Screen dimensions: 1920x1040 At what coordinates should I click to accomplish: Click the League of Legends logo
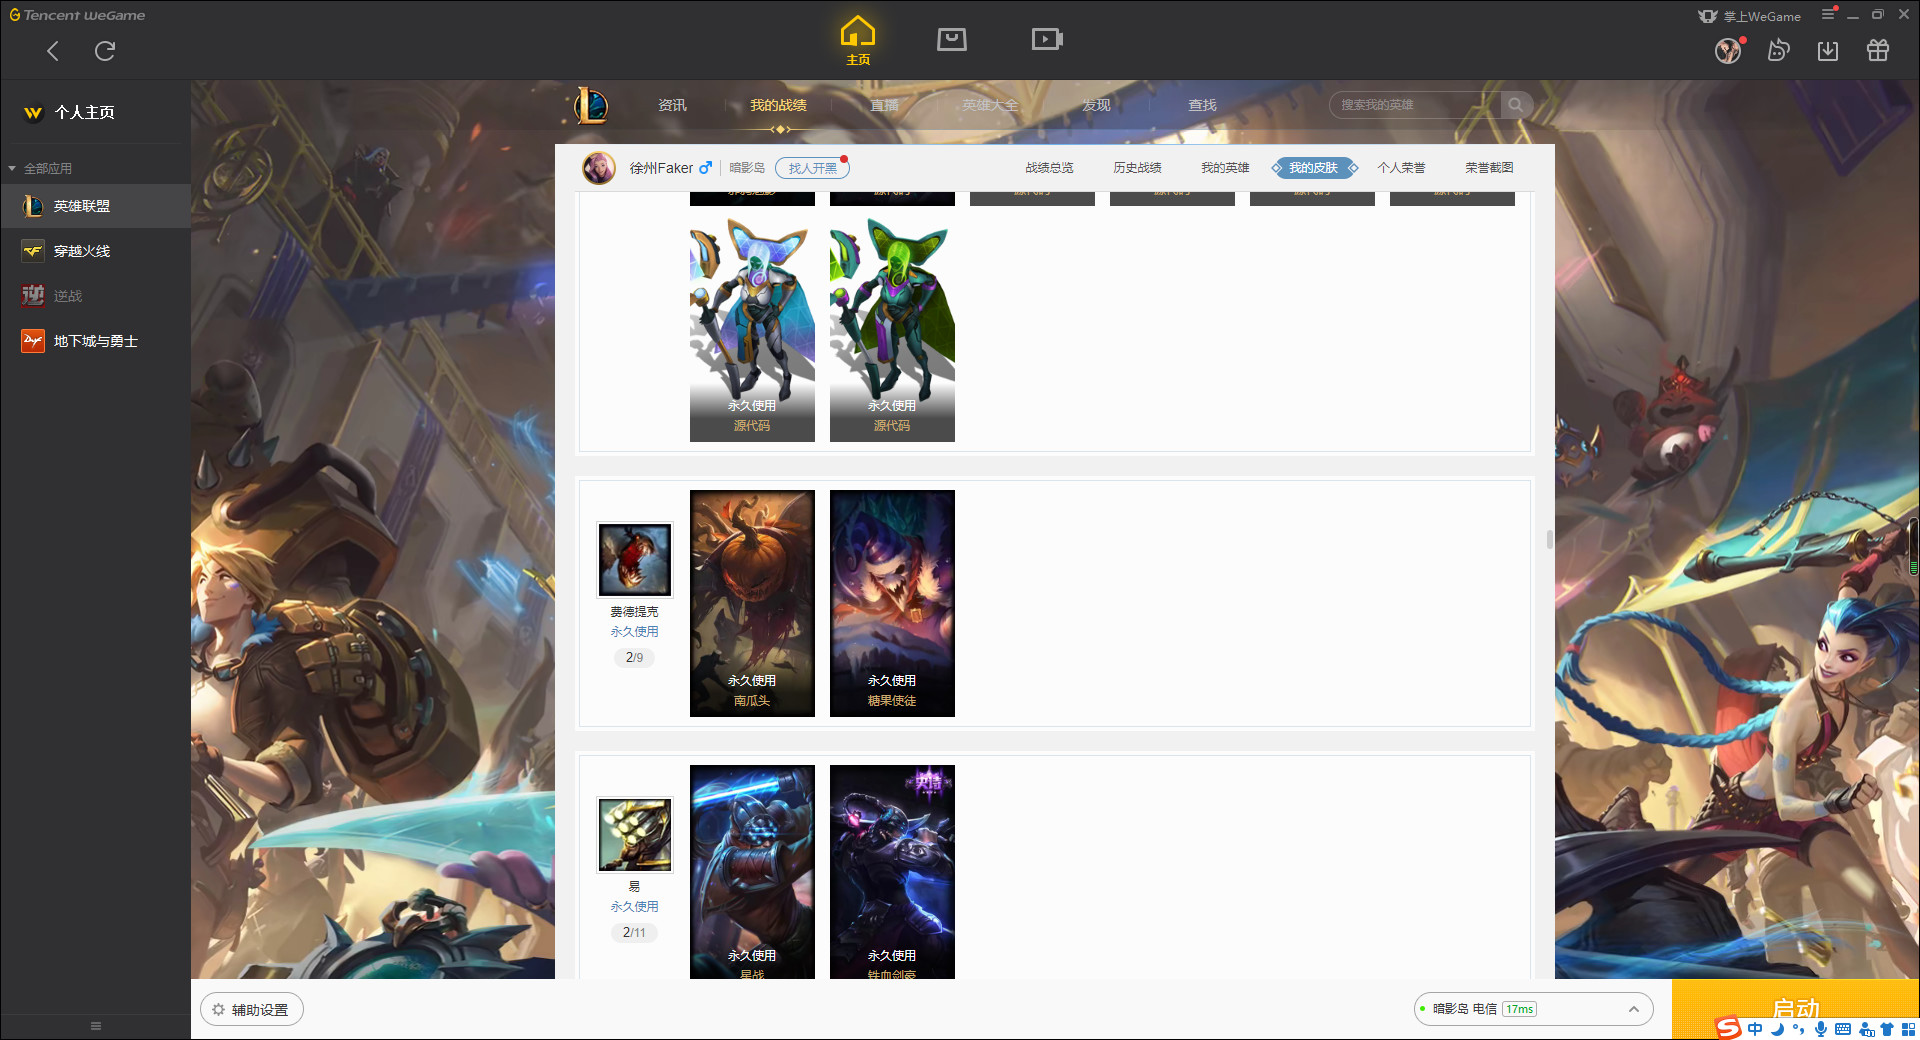click(590, 105)
